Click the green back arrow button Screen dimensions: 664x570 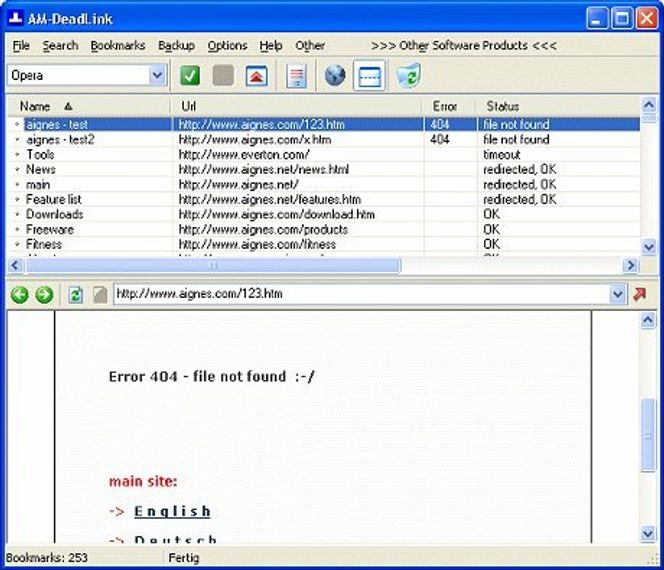19,294
